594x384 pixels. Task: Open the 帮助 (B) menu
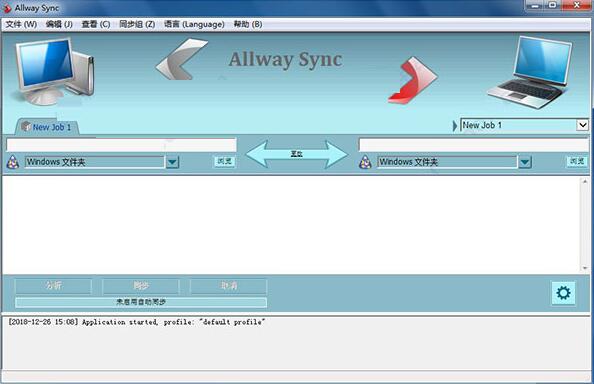pos(248,24)
